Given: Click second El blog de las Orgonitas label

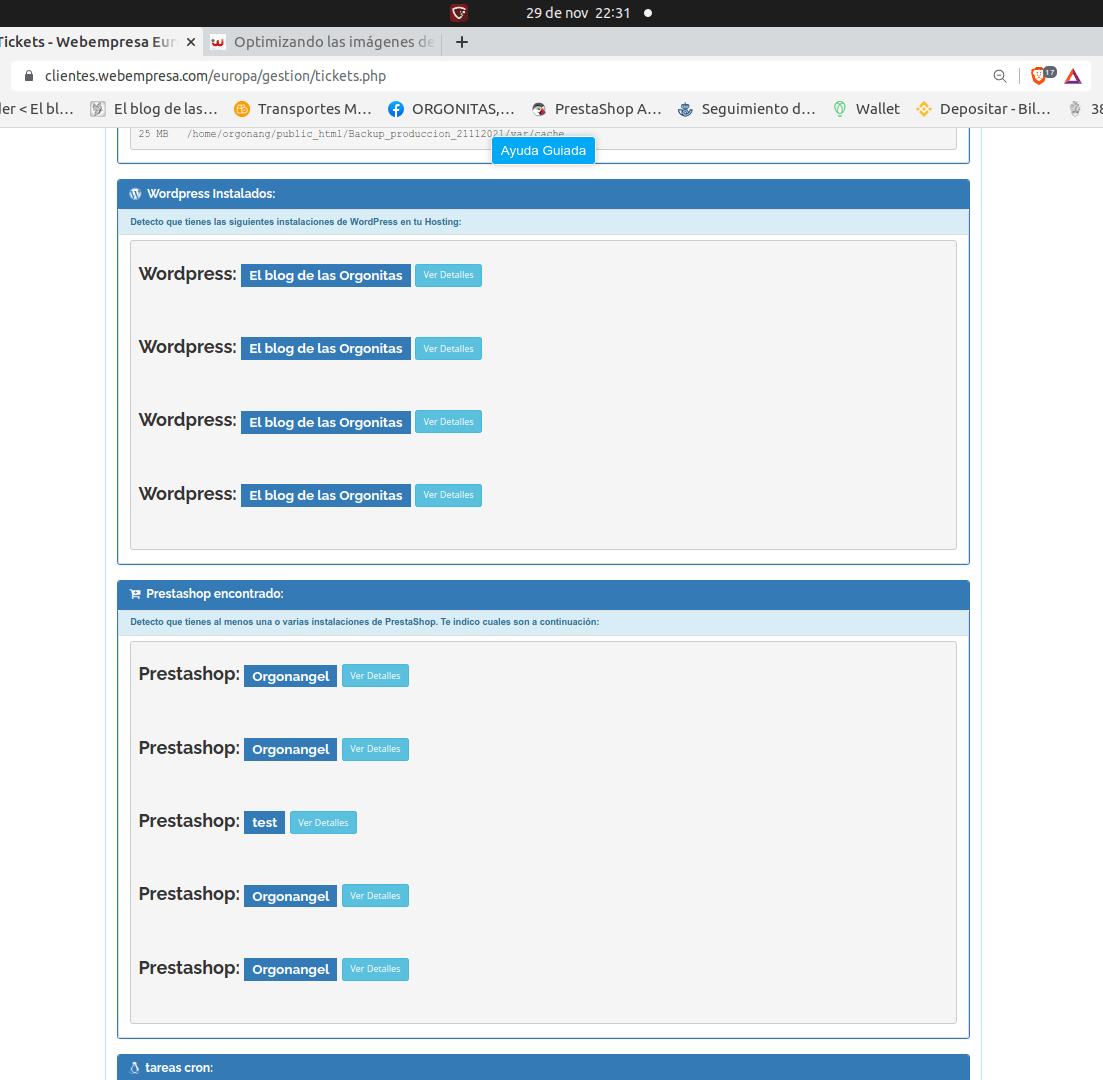Looking at the screenshot, I should (326, 349).
